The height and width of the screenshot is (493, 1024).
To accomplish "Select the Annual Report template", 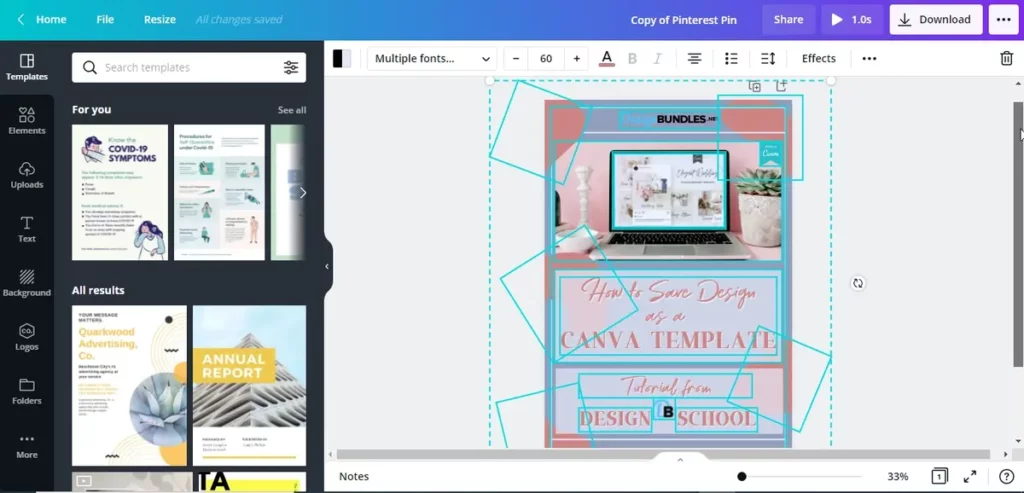I will [x=249, y=385].
